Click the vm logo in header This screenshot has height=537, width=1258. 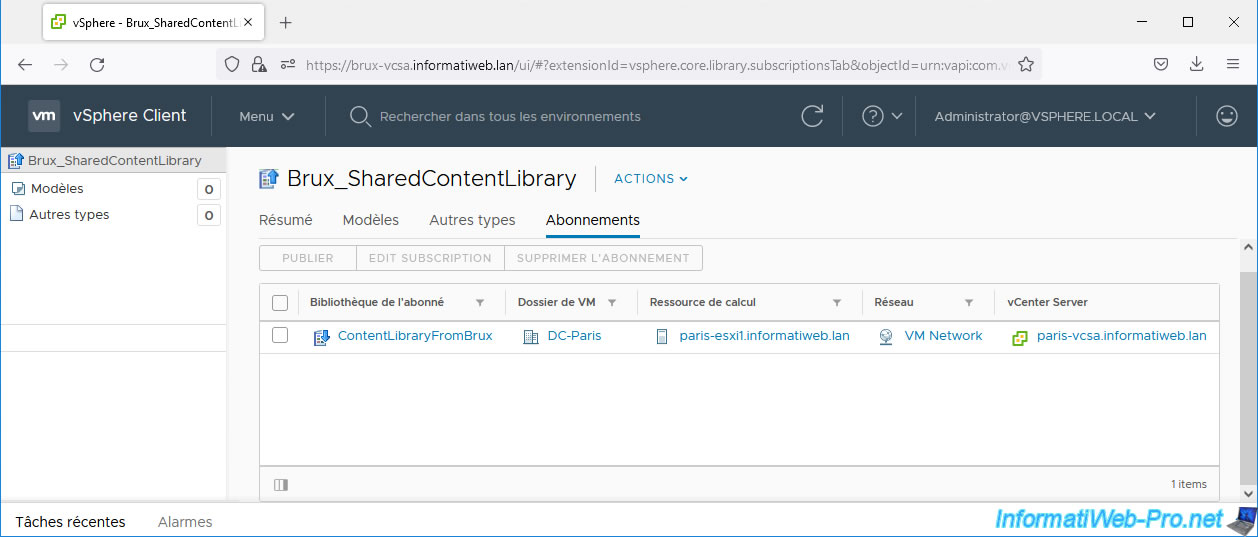44,116
